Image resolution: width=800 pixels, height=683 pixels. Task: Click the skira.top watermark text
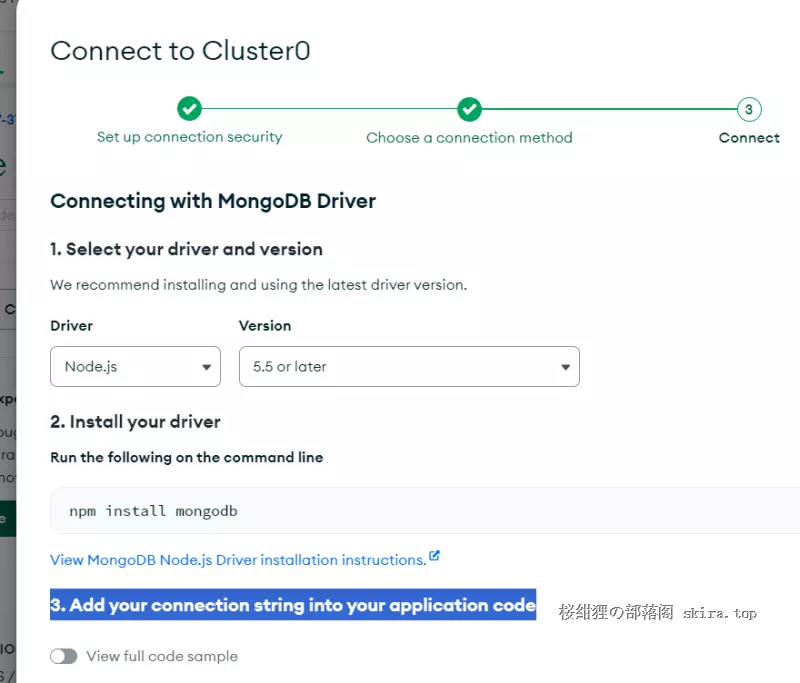coord(719,613)
